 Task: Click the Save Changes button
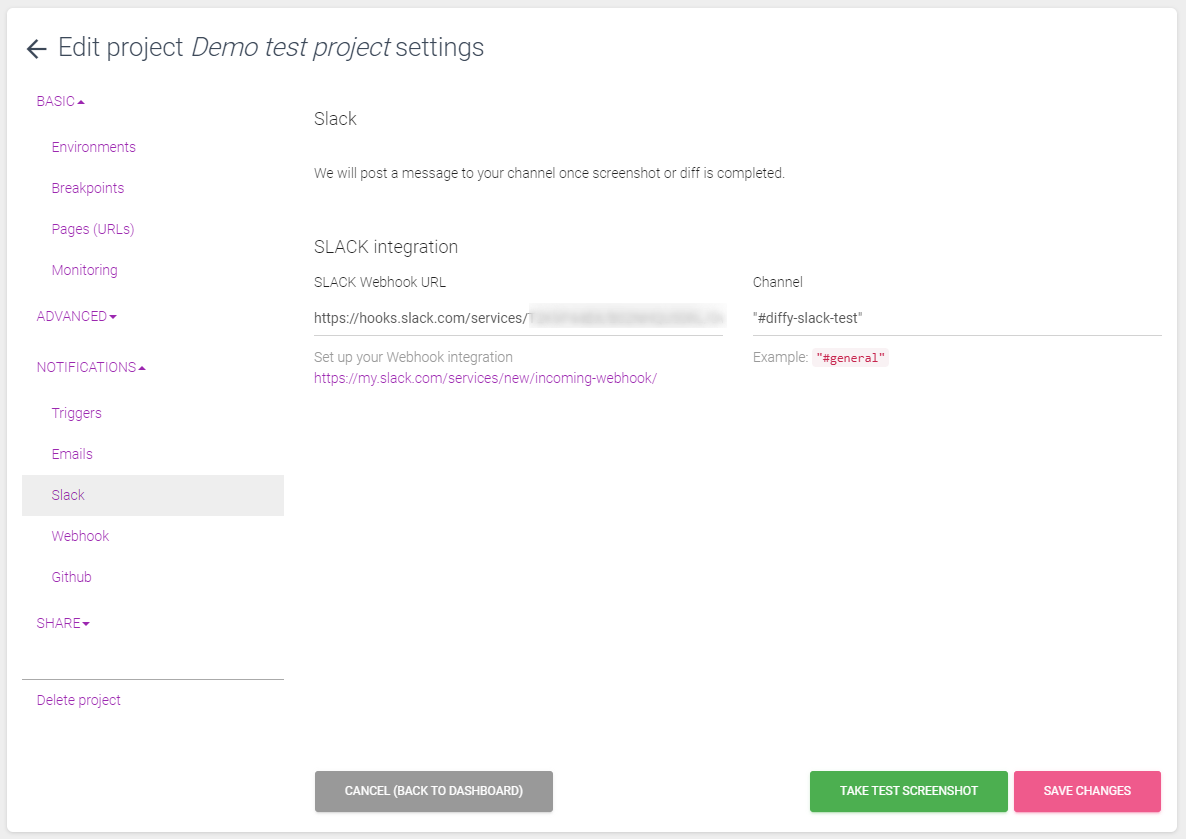(x=1087, y=791)
